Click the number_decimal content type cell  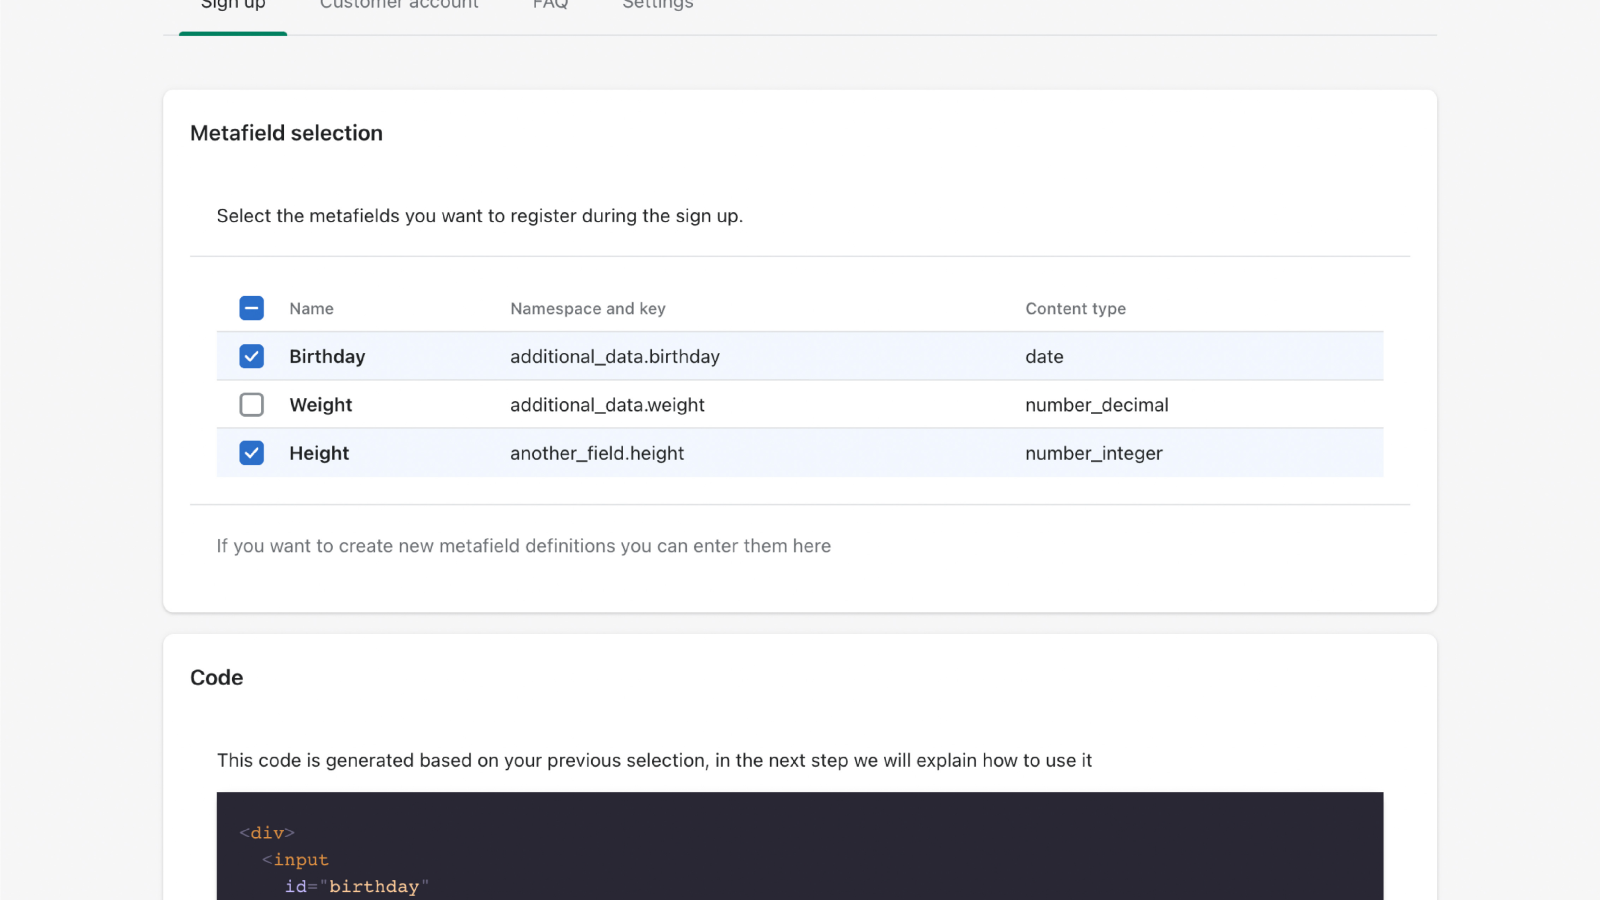(1096, 405)
